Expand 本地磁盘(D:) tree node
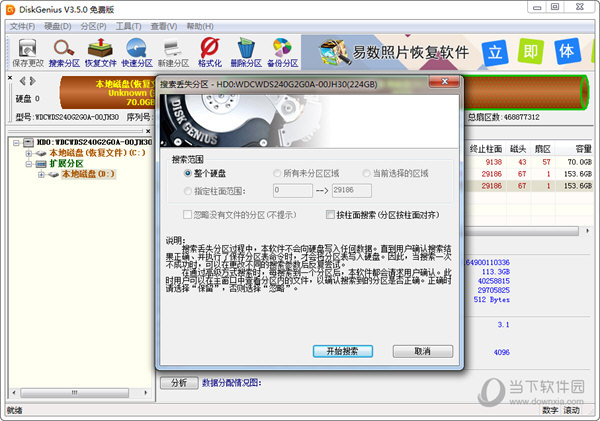 [41, 175]
